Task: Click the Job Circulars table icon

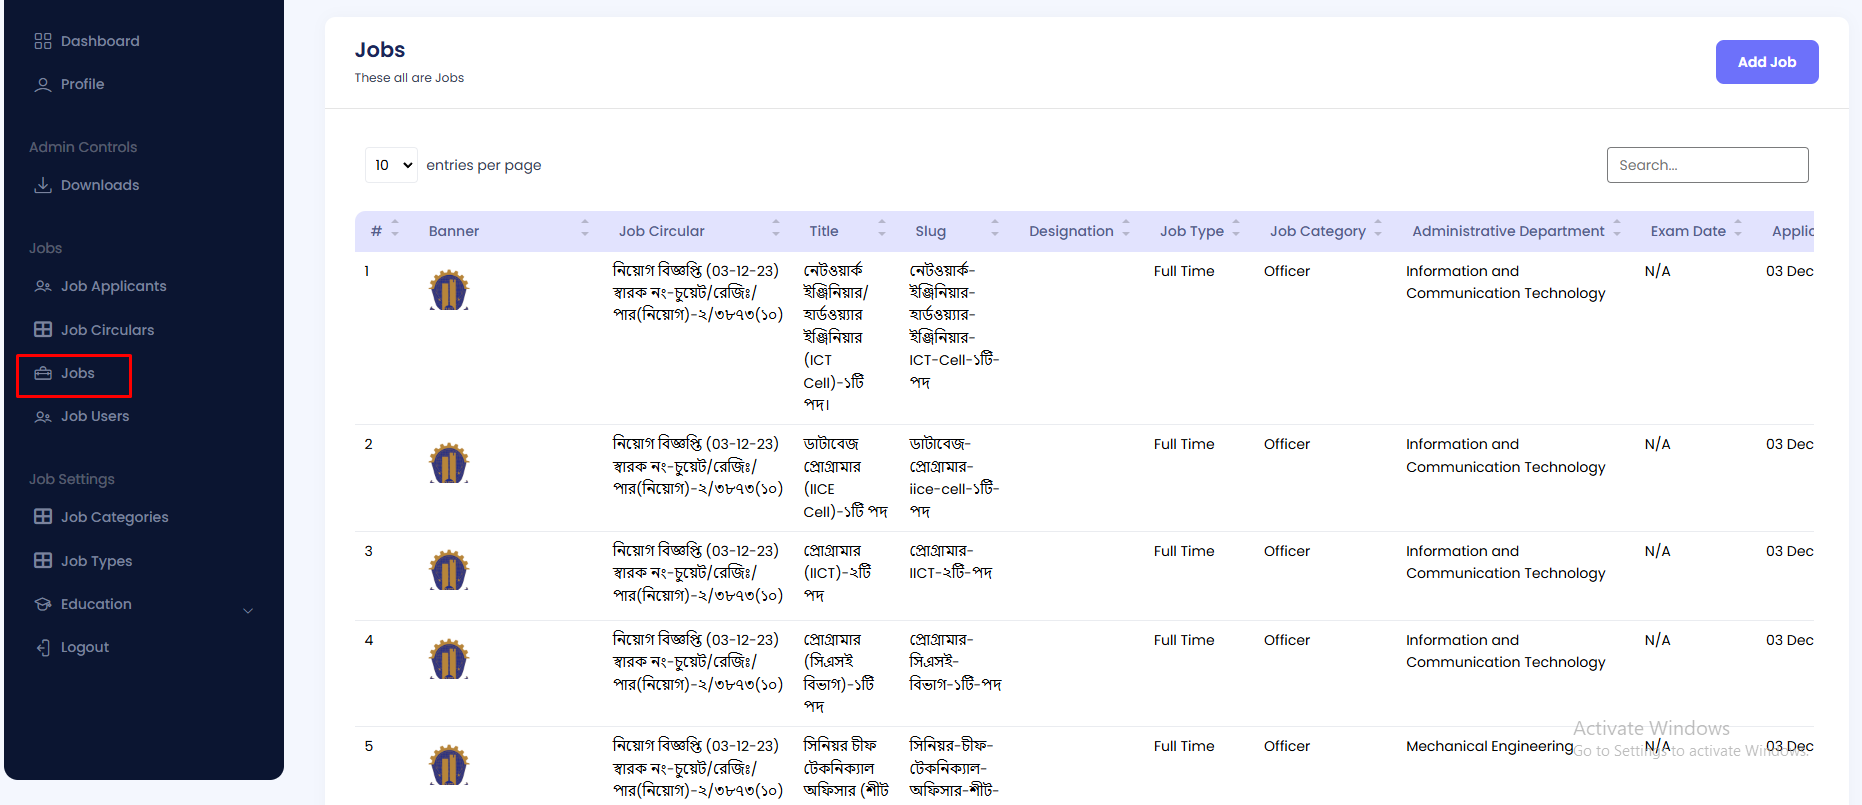Action: [43, 330]
